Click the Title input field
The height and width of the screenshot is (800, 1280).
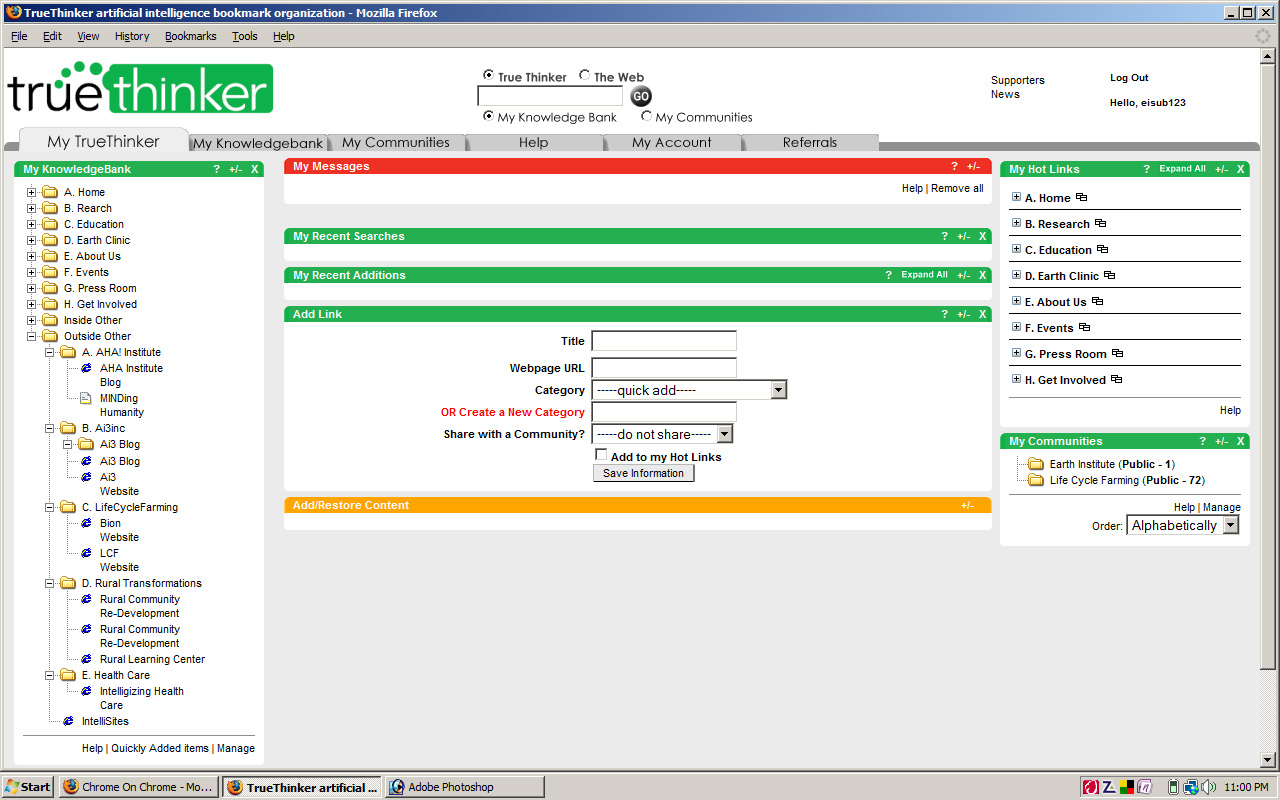click(x=664, y=341)
